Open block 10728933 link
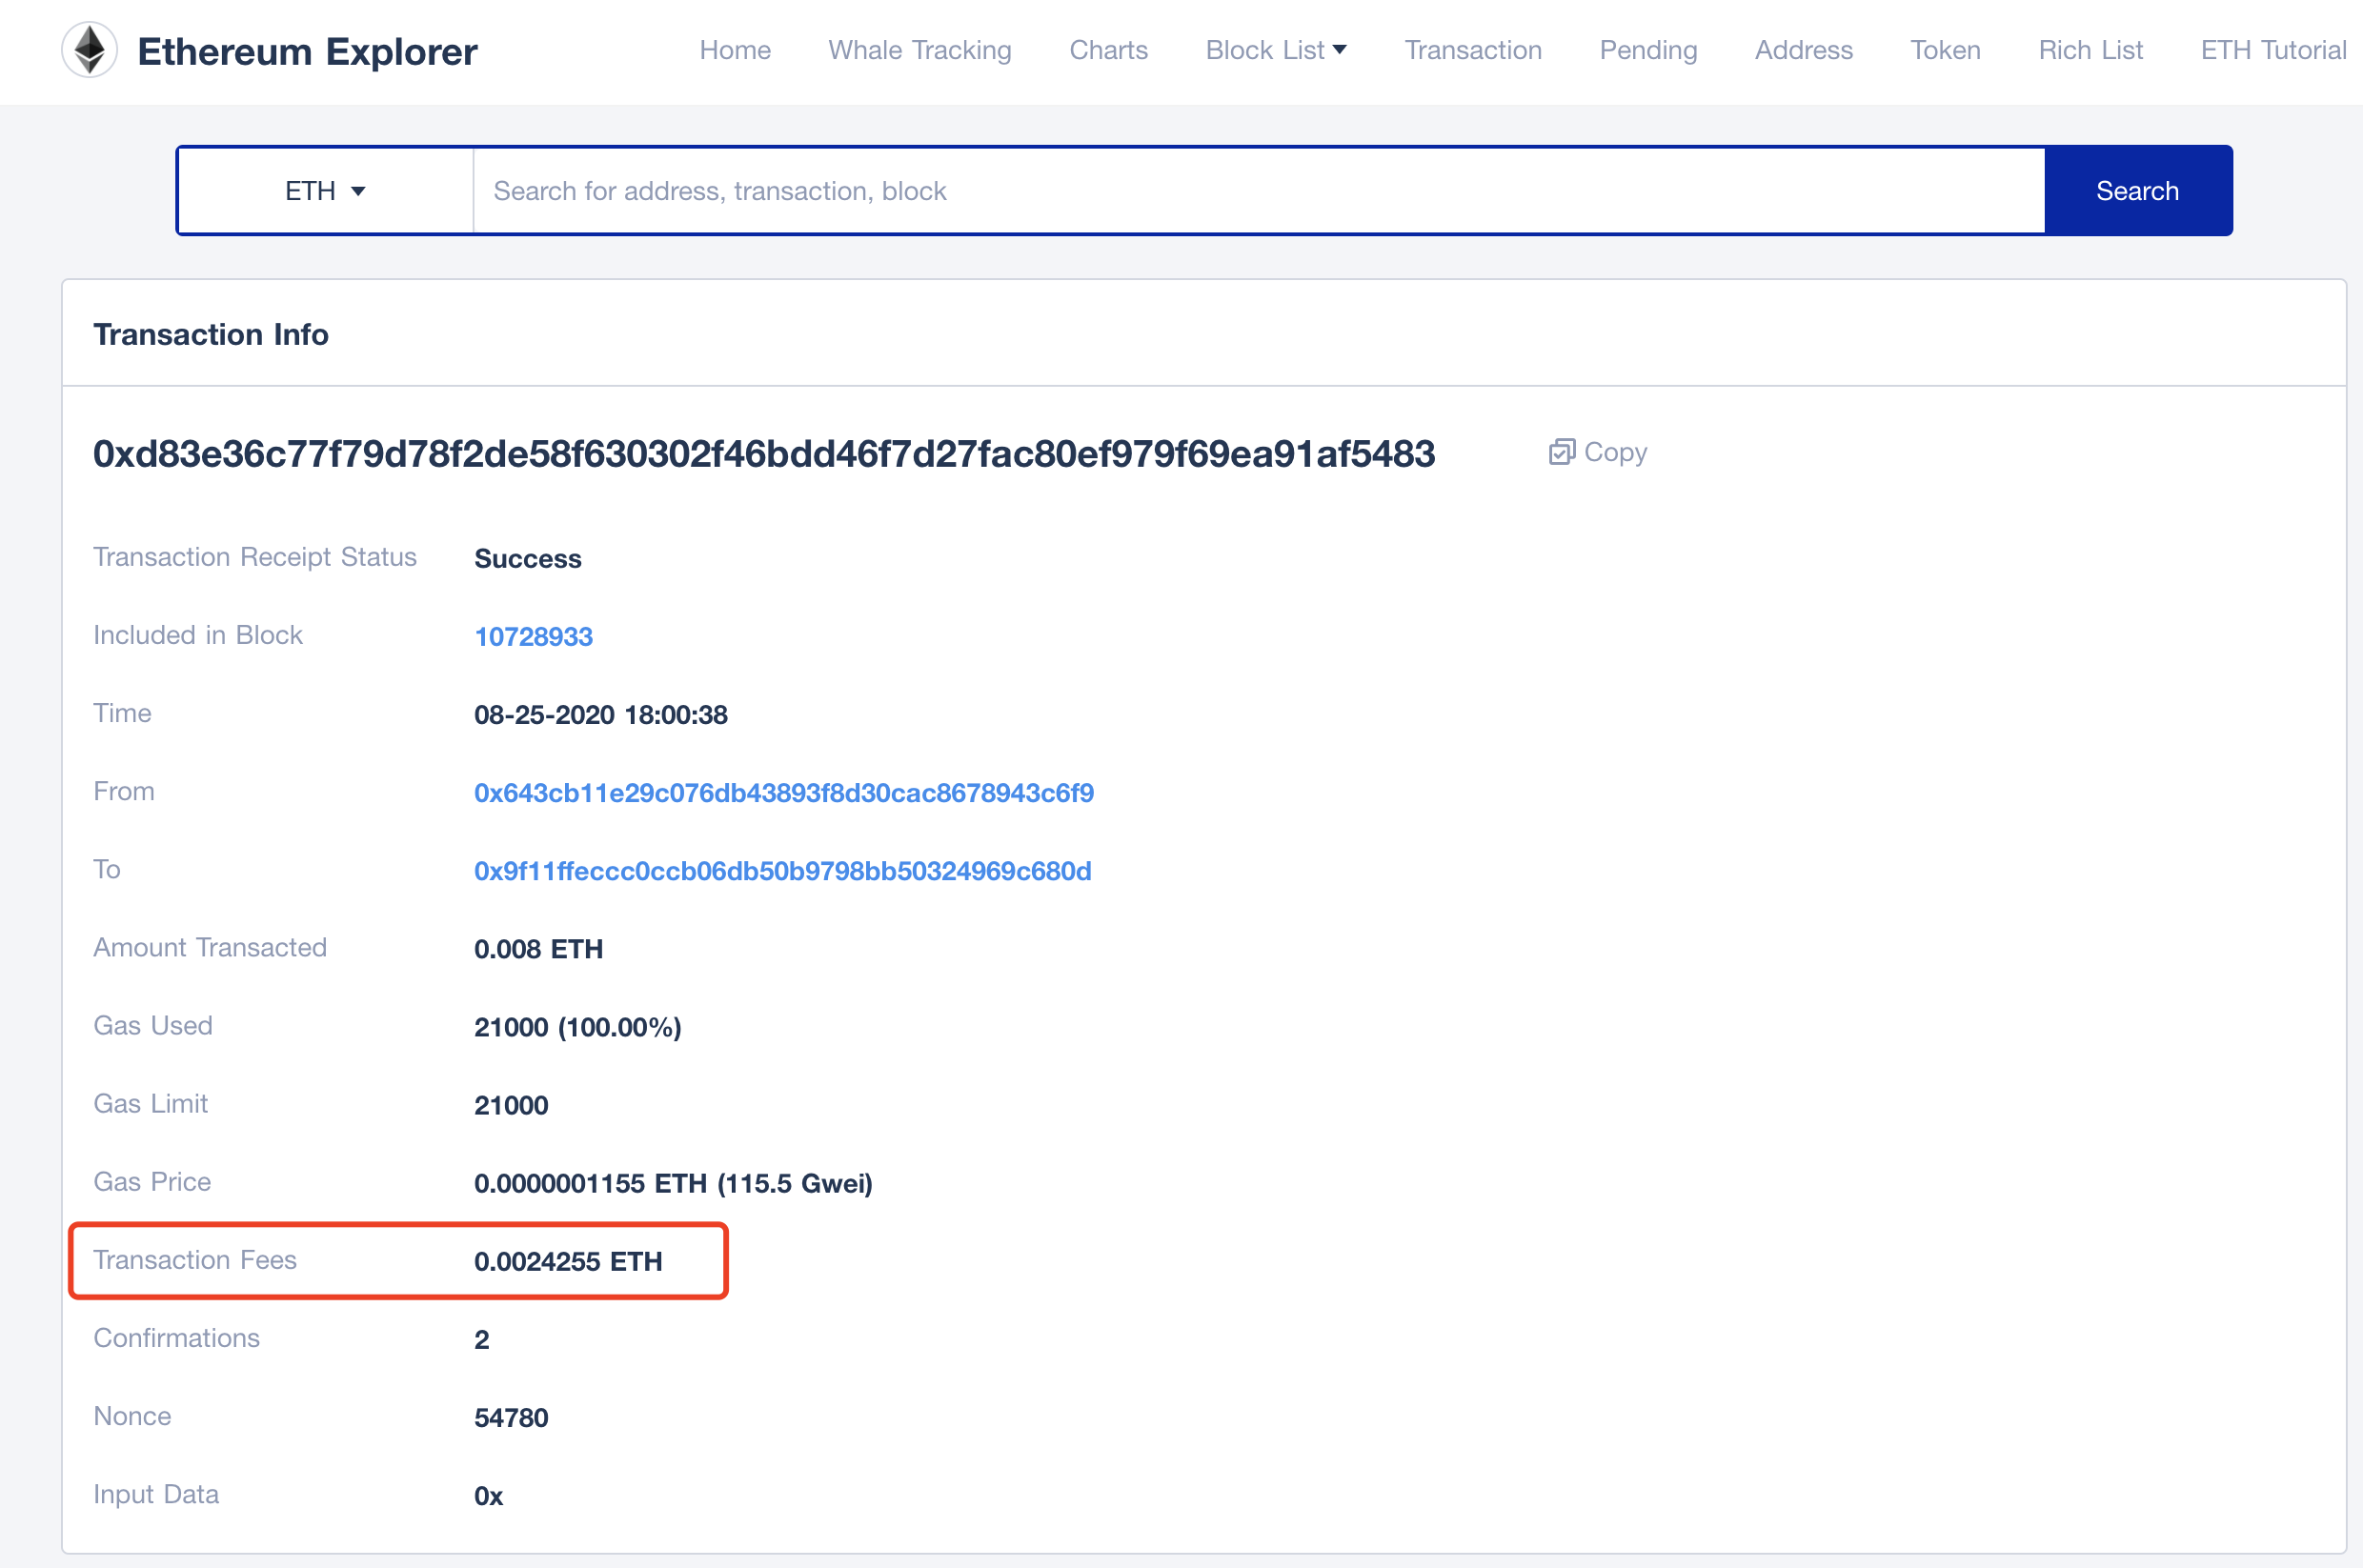The height and width of the screenshot is (1568, 2363). pos(533,636)
